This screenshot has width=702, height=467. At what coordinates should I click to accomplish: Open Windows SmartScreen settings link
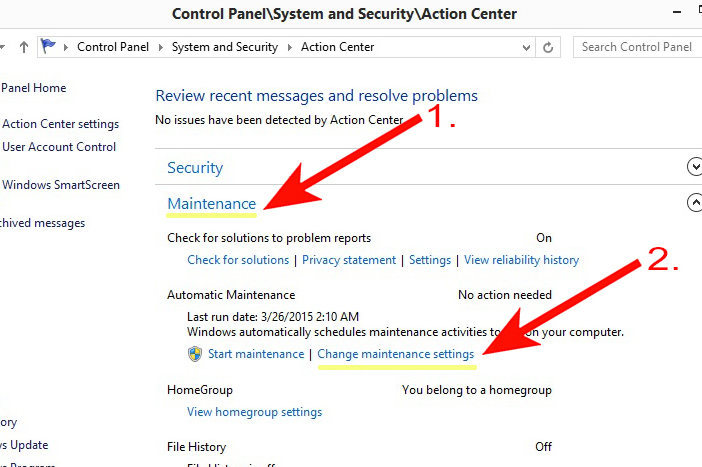(60, 185)
